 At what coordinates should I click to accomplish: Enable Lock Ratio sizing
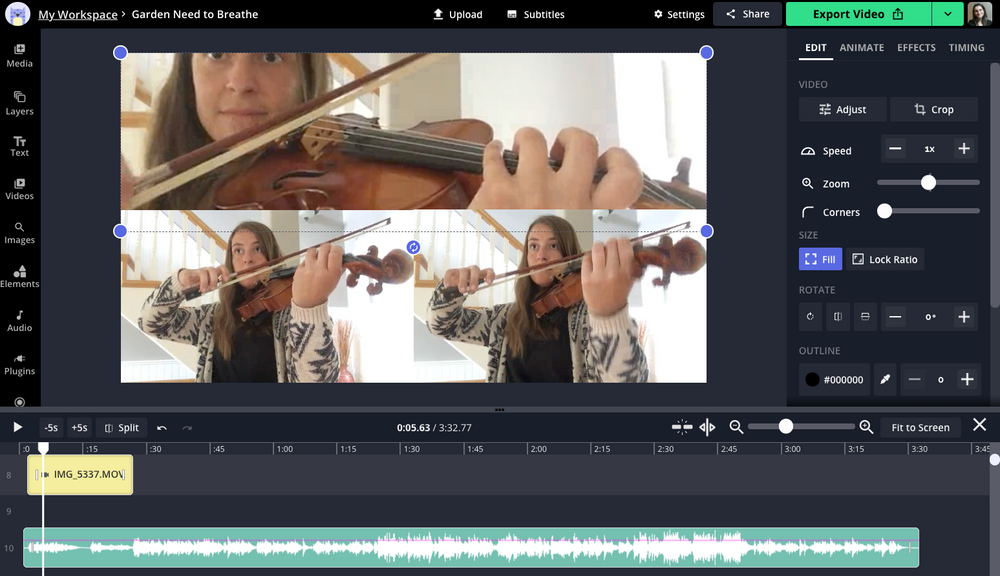(886, 259)
